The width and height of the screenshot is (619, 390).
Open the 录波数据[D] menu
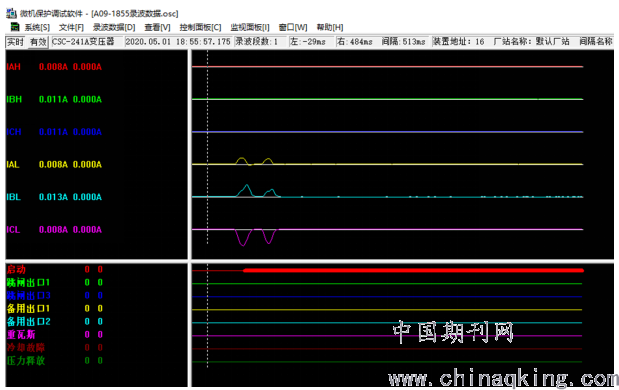114,27
